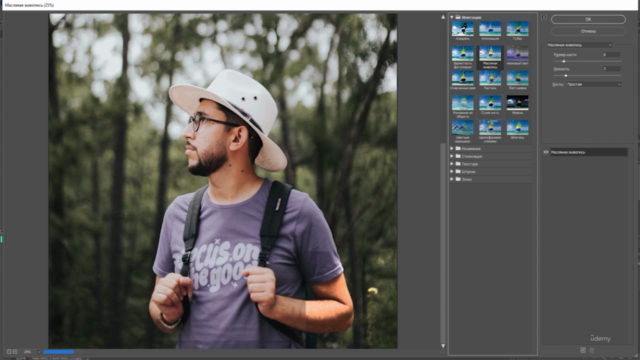
Task: Select the Аппликация filter thumbnail
Action: click(490, 29)
